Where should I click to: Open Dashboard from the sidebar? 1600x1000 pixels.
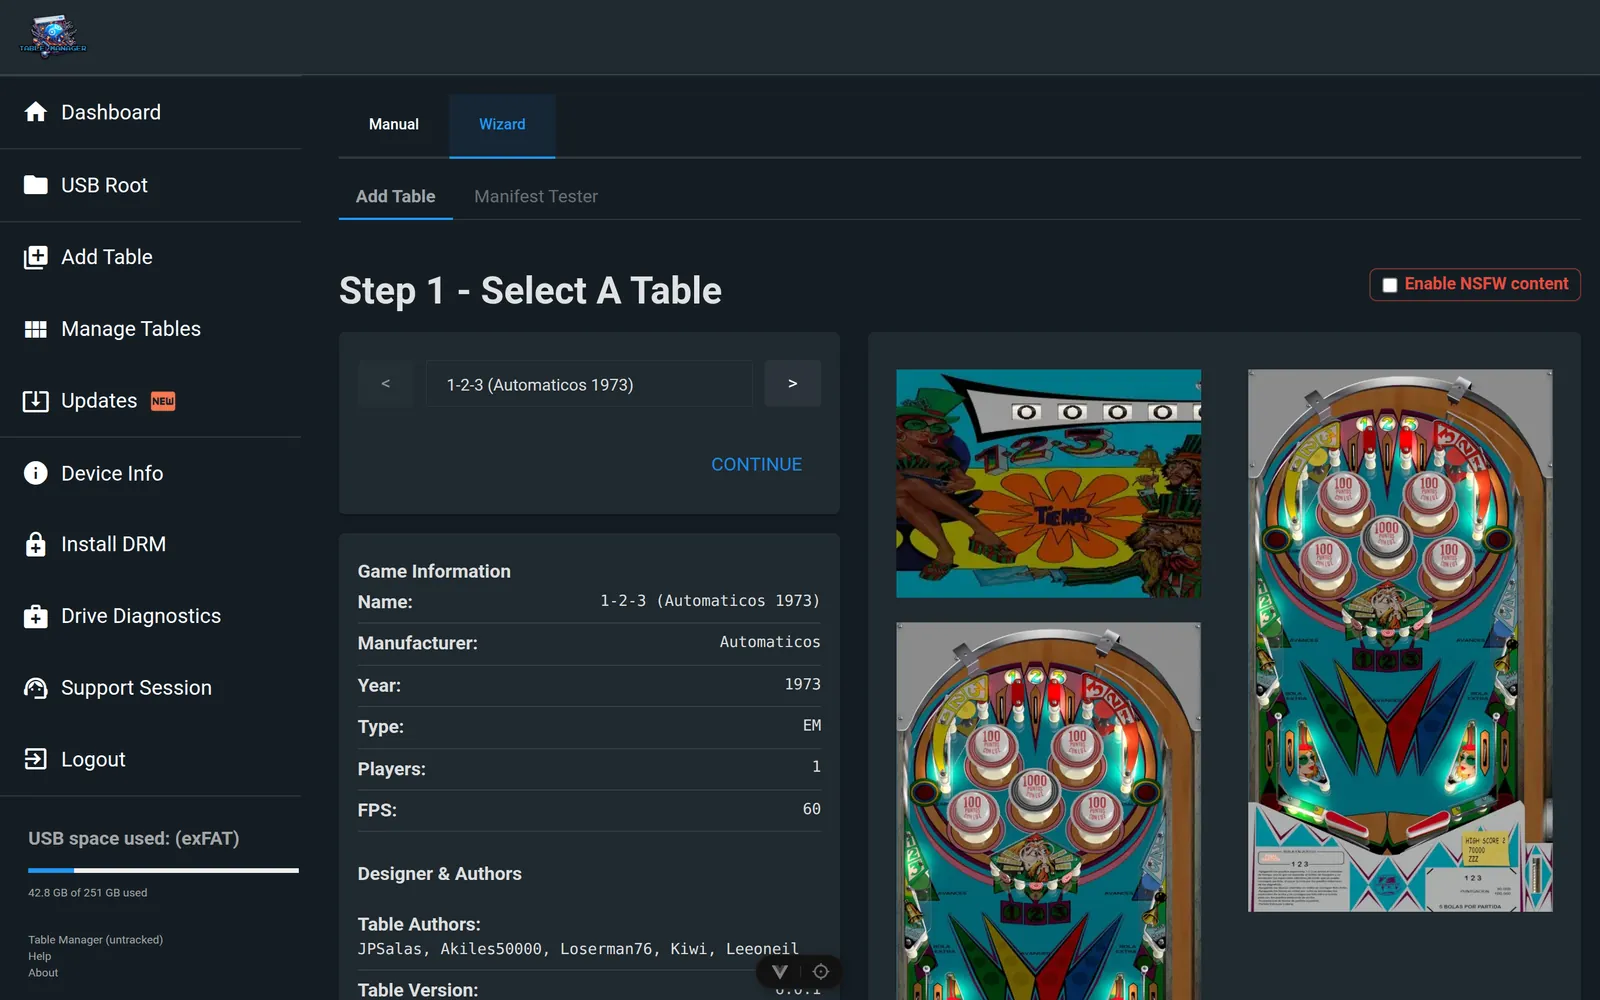coord(150,112)
